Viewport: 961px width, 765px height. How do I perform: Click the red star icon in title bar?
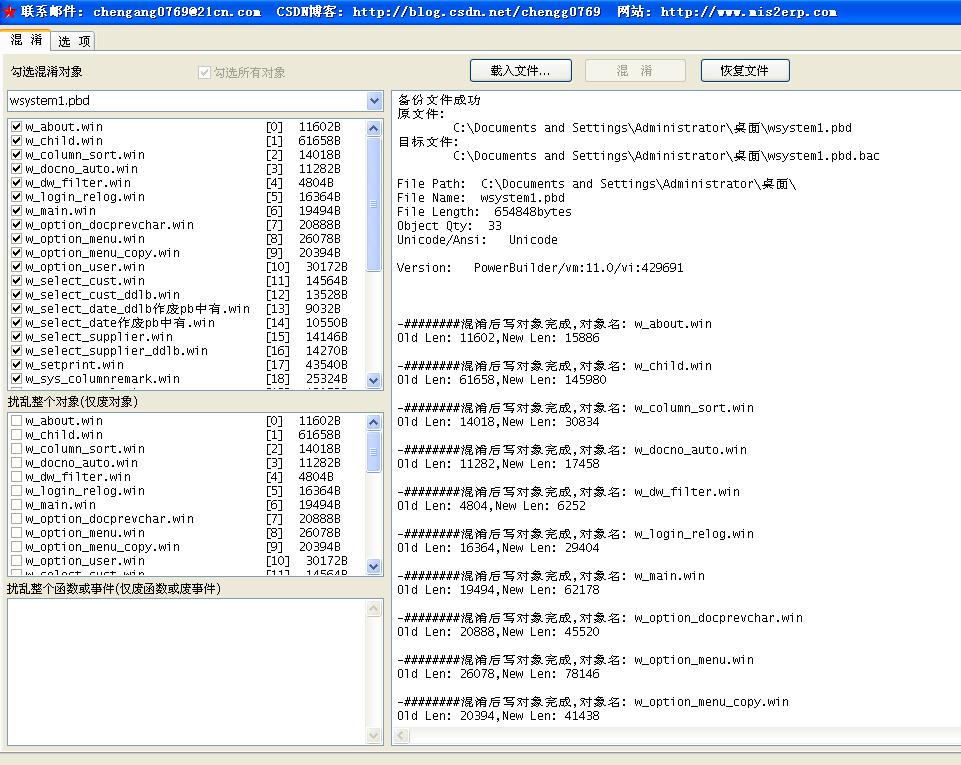coord(9,12)
